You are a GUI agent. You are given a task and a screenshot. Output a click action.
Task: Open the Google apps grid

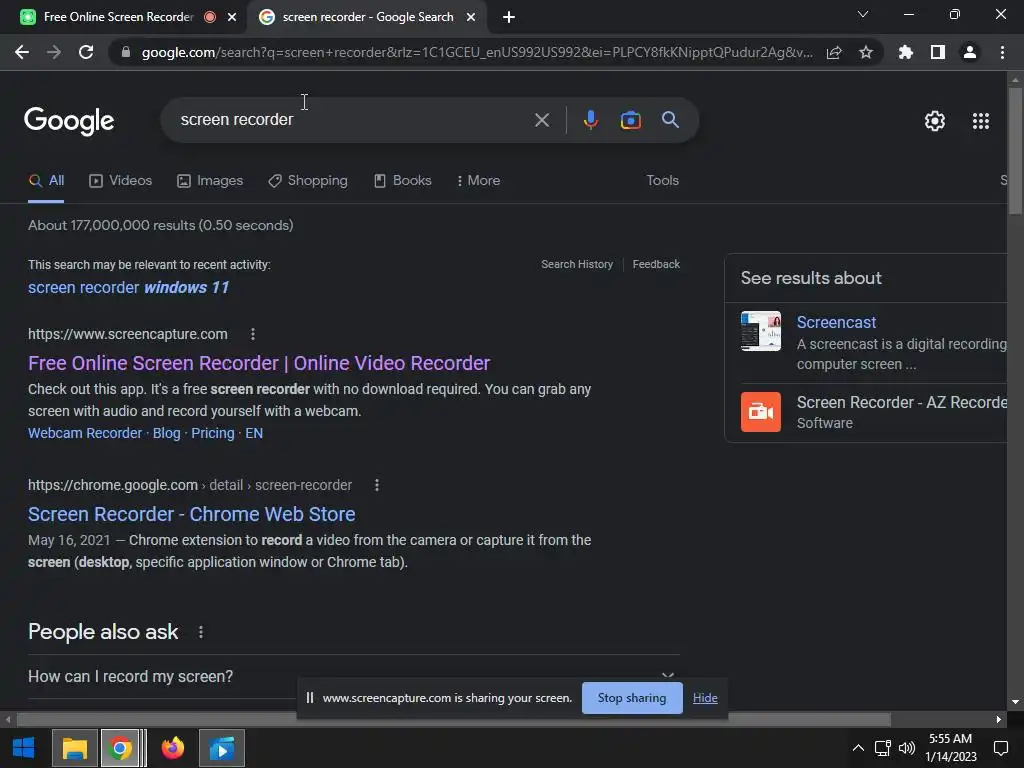pyautogui.click(x=980, y=121)
